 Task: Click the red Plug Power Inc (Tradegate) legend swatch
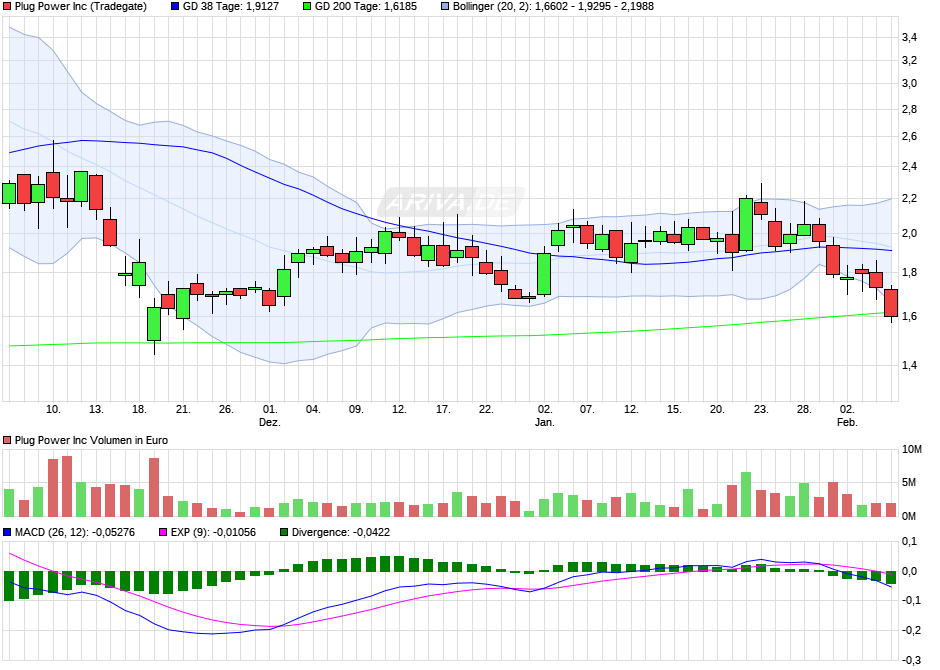coord(7,7)
